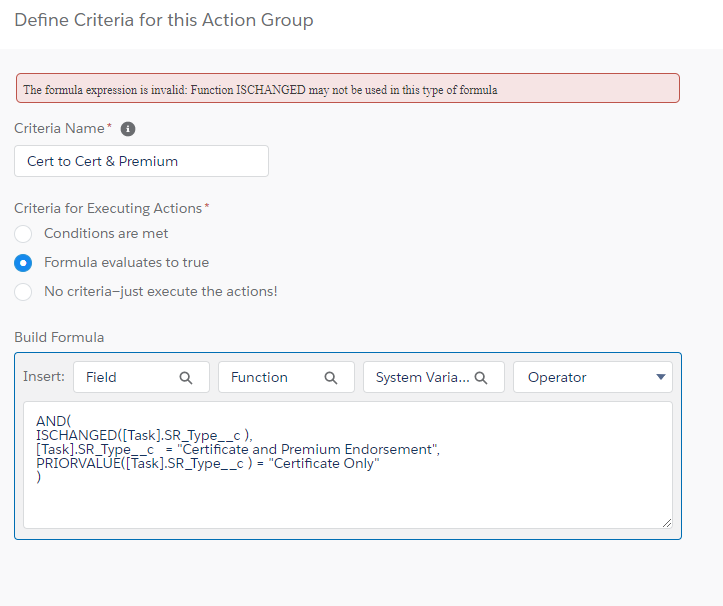Viewport: 723px width, 606px height.
Task: Focus the System Variable search box
Action: [420, 378]
